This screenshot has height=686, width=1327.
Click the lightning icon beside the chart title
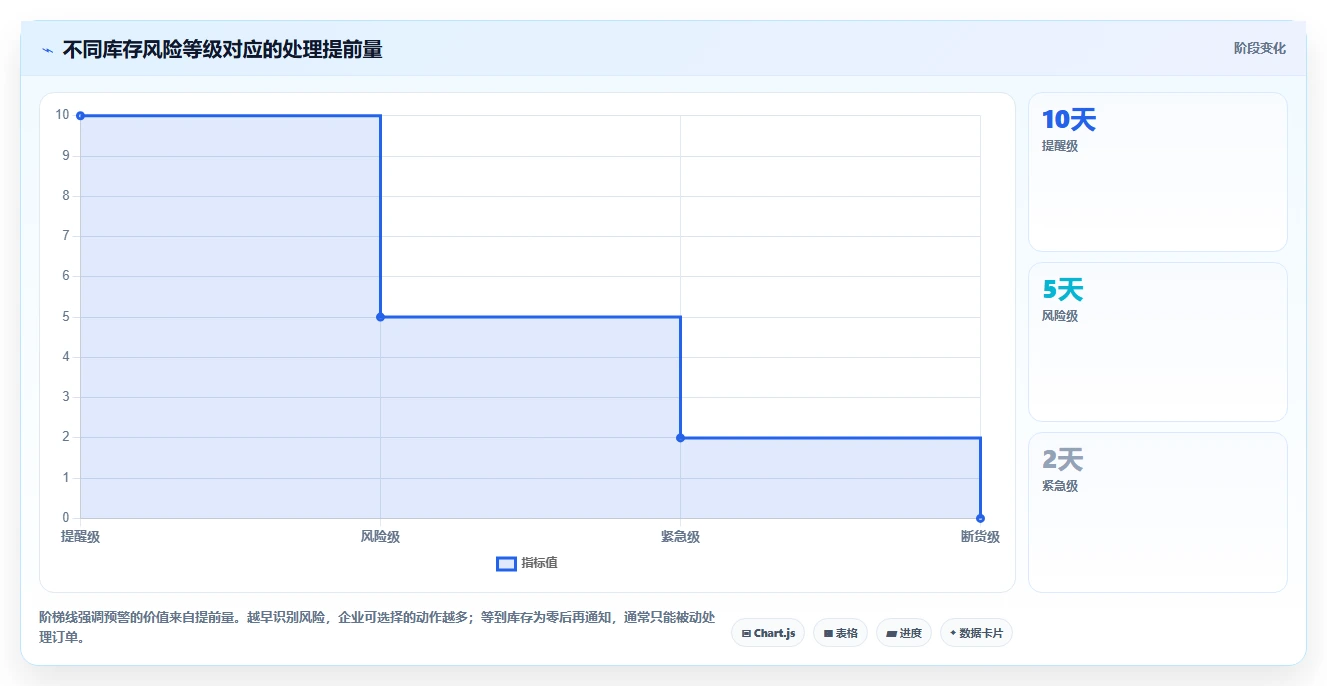(x=47, y=50)
